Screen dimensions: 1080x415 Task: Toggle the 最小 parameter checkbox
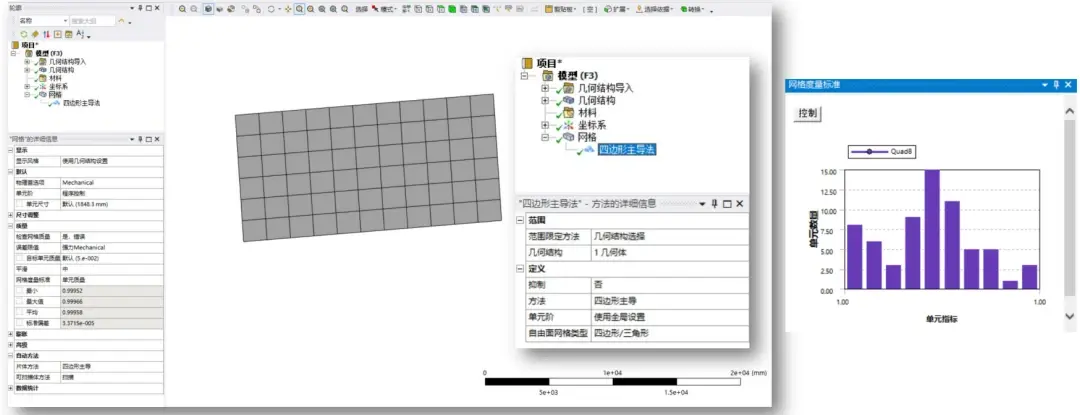21,290
